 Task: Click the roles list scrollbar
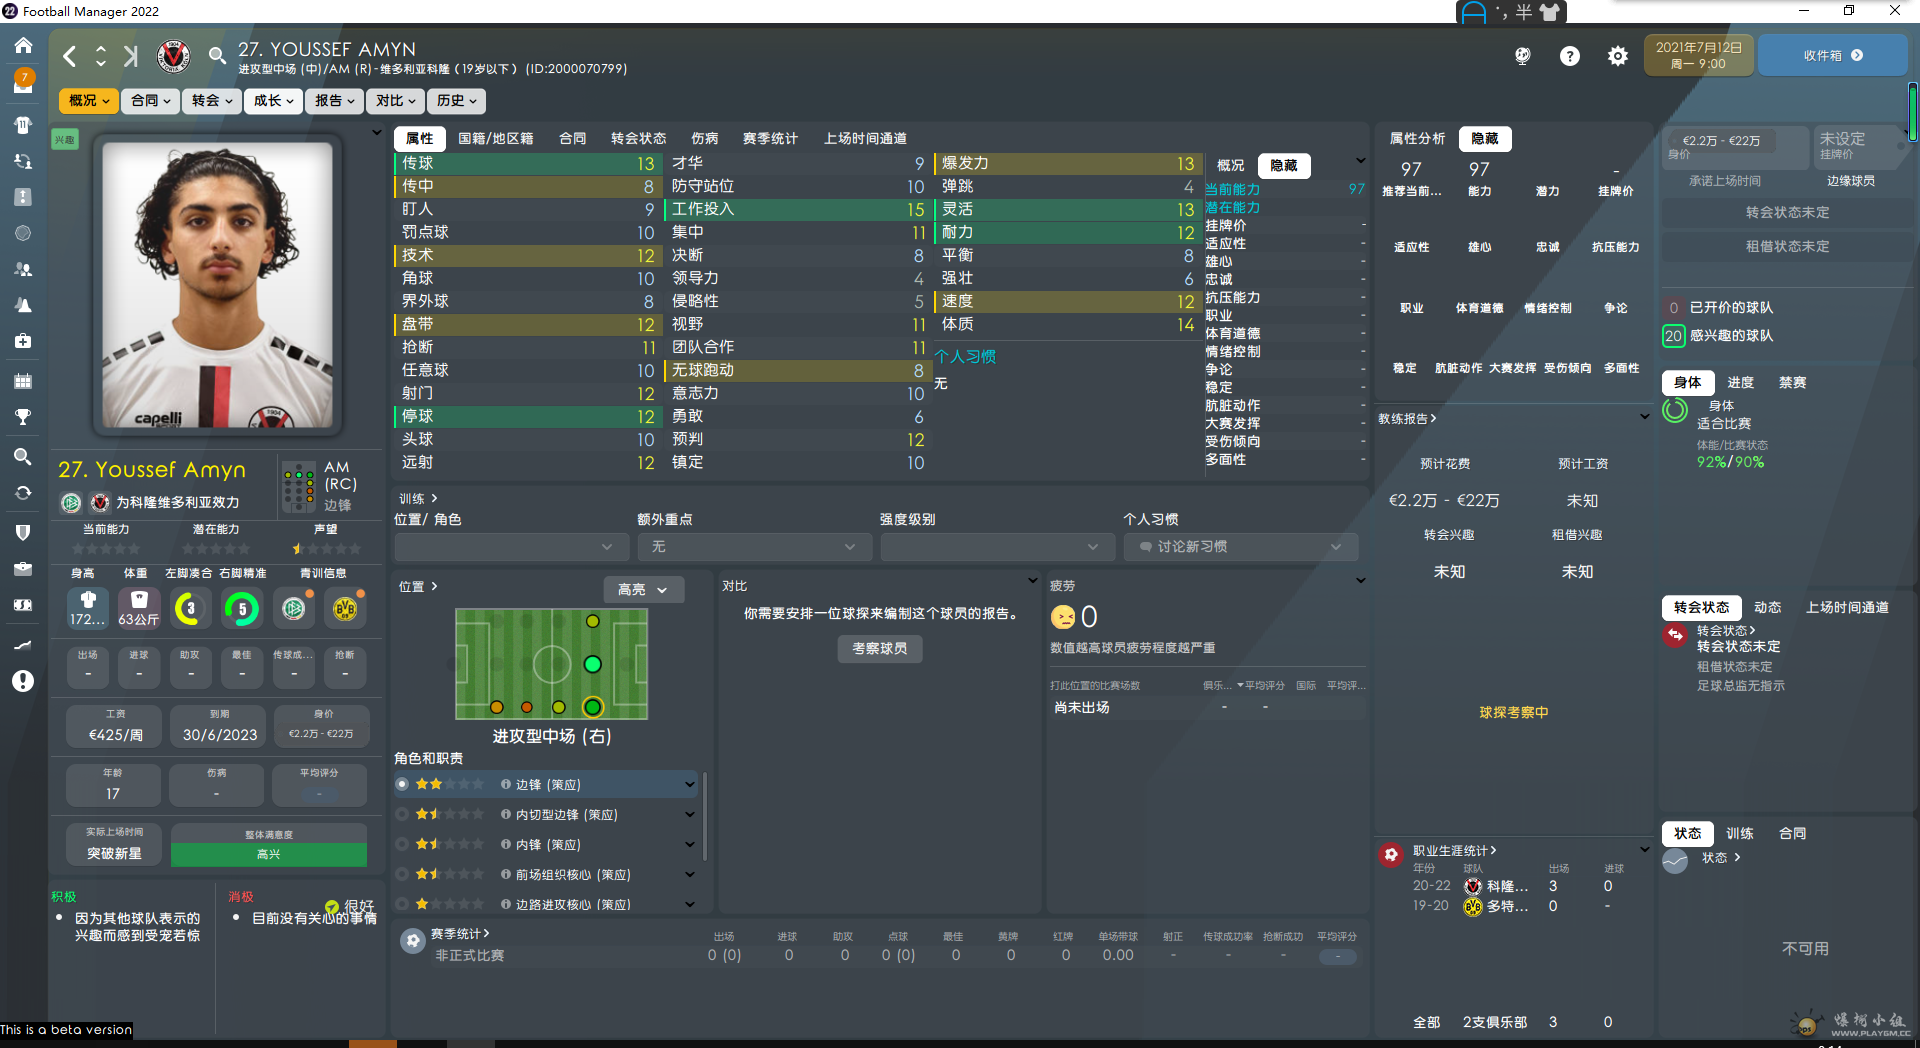point(705,816)
